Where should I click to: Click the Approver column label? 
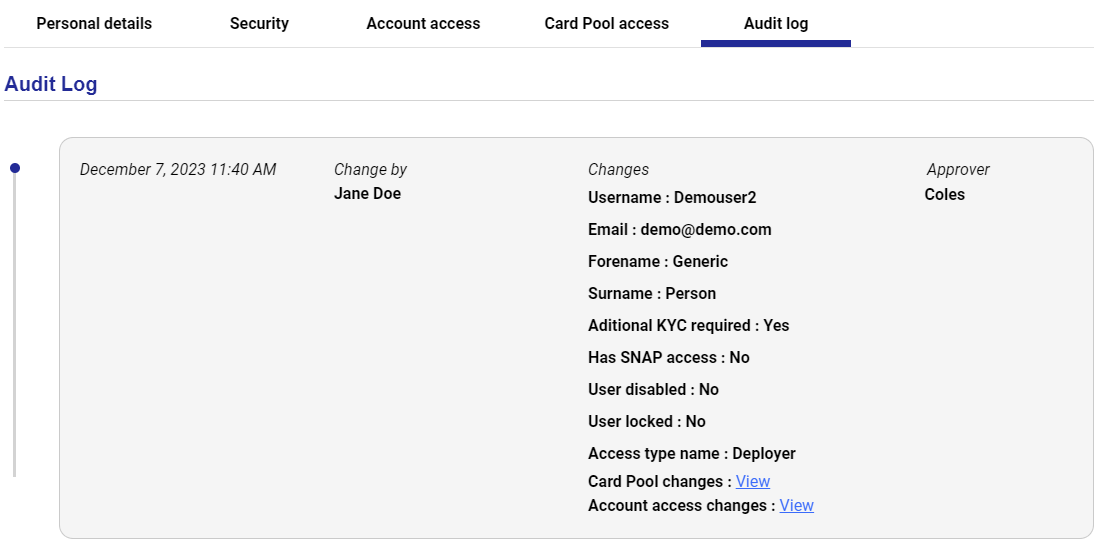(x=958, y=170)
